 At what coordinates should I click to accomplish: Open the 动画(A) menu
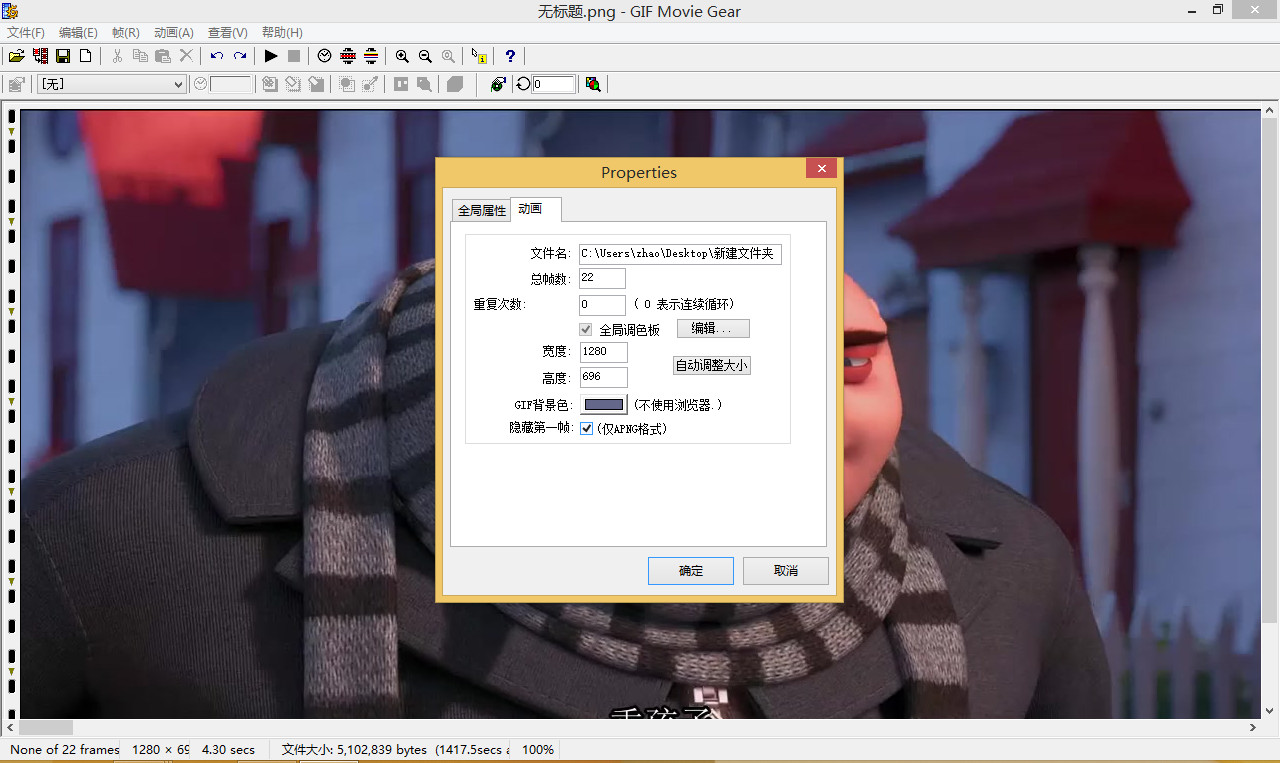tap(174, 33)
